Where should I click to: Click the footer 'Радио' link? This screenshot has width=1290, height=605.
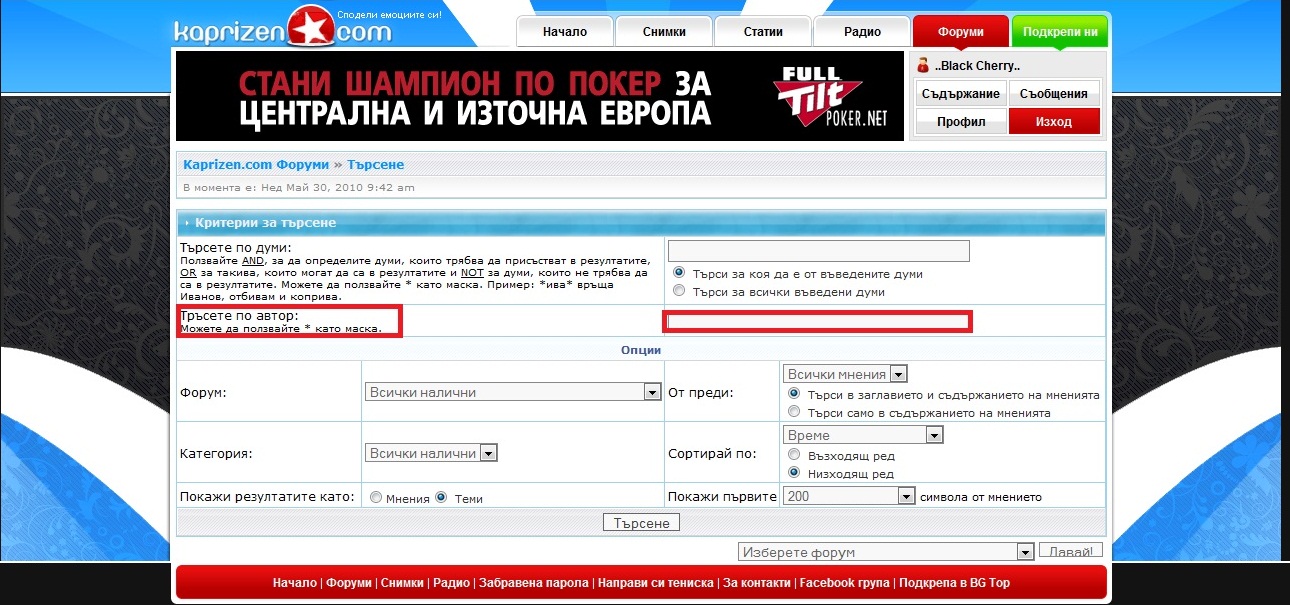pos(451,582)
